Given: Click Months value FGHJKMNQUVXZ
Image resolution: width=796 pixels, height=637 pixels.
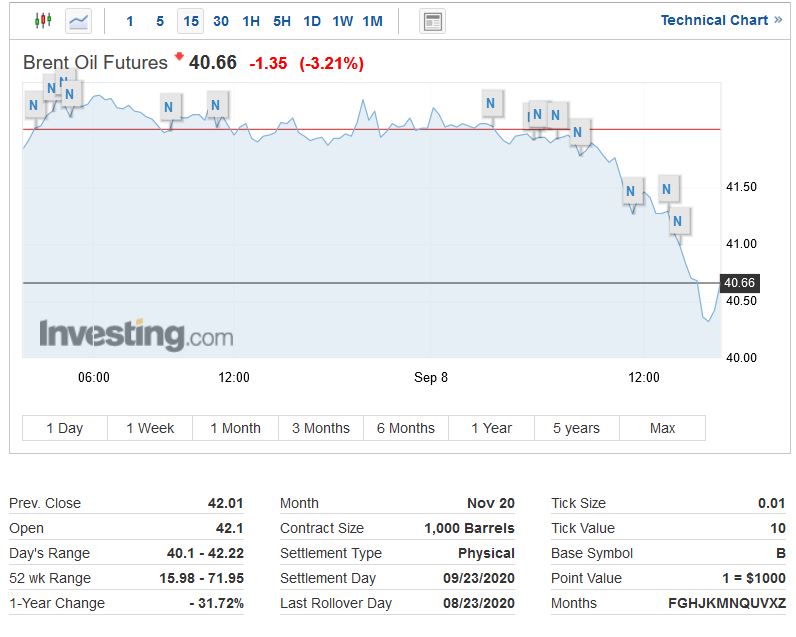Looking at the screenshot, I should 727,603.
